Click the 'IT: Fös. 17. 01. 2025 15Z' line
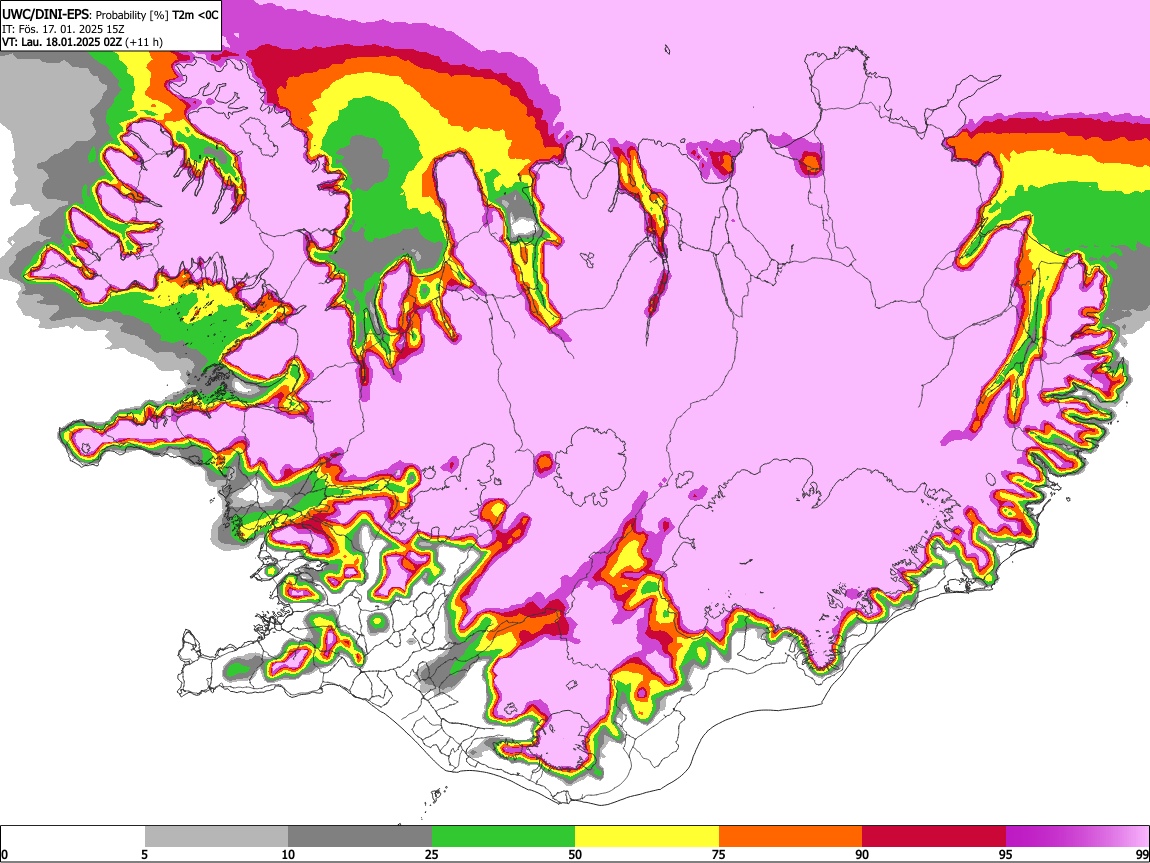1150x863 pixels. coord(63,29)
